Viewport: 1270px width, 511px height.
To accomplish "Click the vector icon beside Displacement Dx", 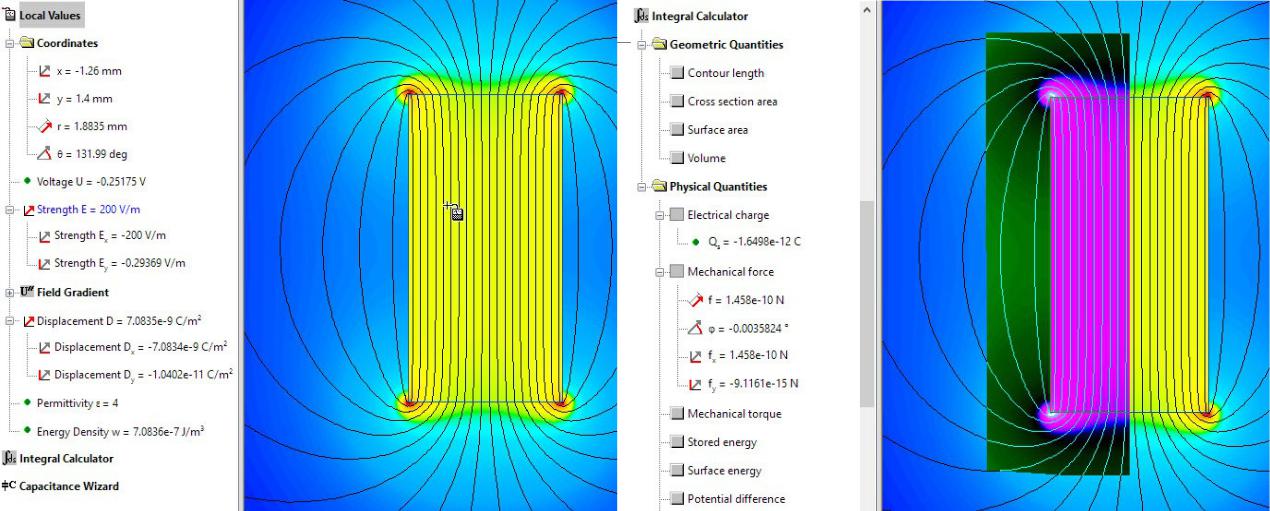I will tap(44, 347).
